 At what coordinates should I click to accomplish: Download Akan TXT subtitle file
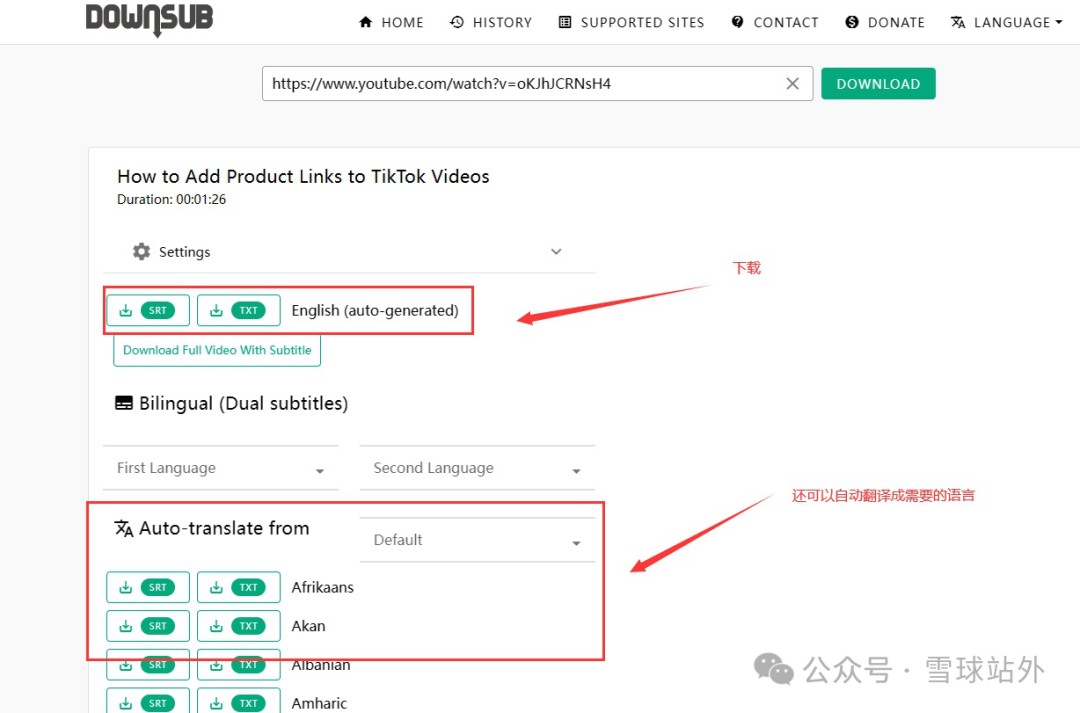click(238, 626)
